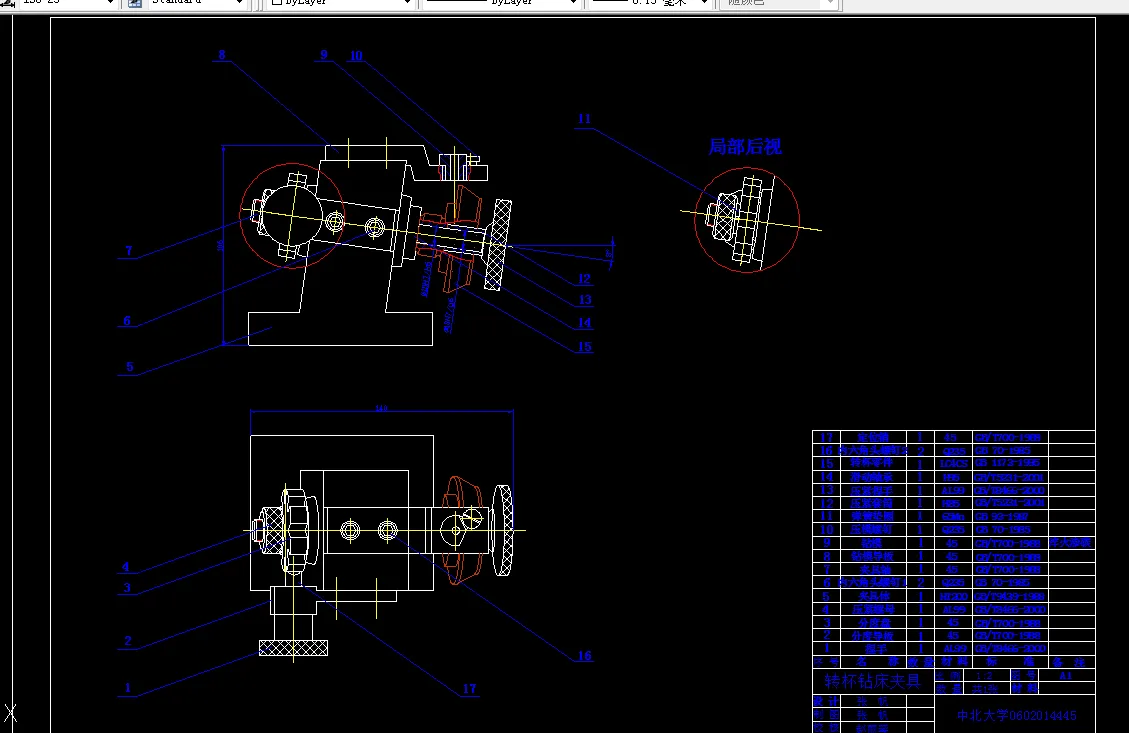Select callout number 16 in the top view
The height and width of the screenshot is (733, 1129).
pos(585,656)
